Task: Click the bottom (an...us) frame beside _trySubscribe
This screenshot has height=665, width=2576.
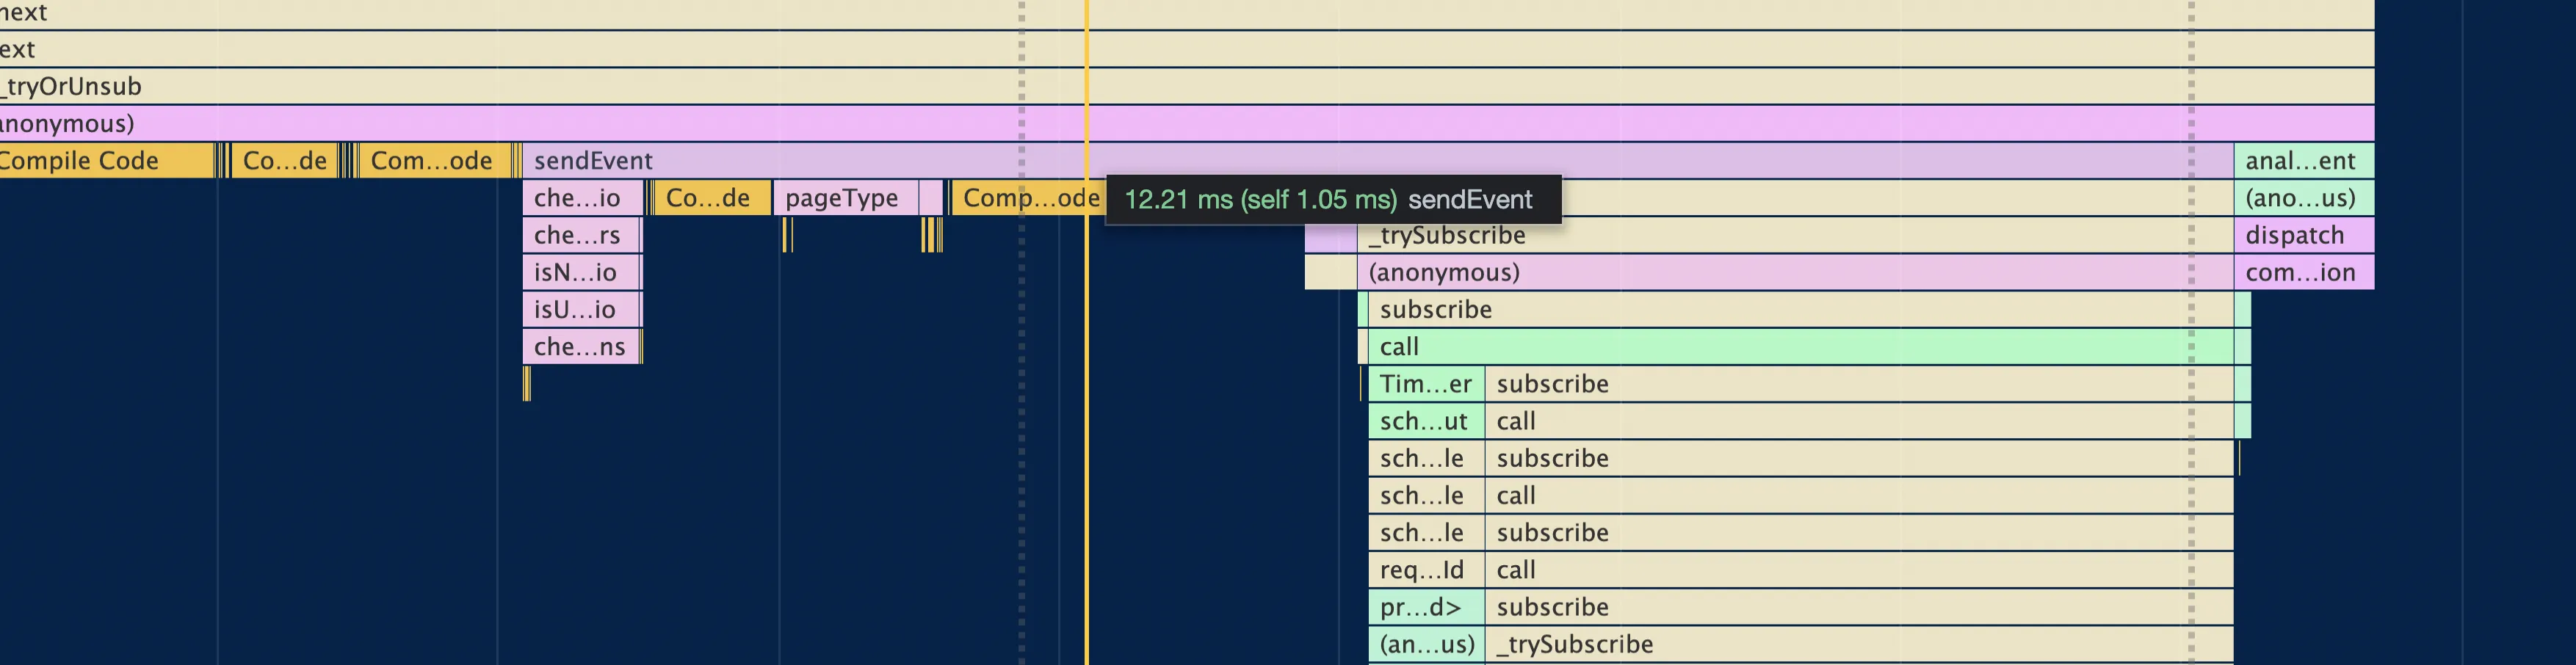Action: pos(1425,644)
